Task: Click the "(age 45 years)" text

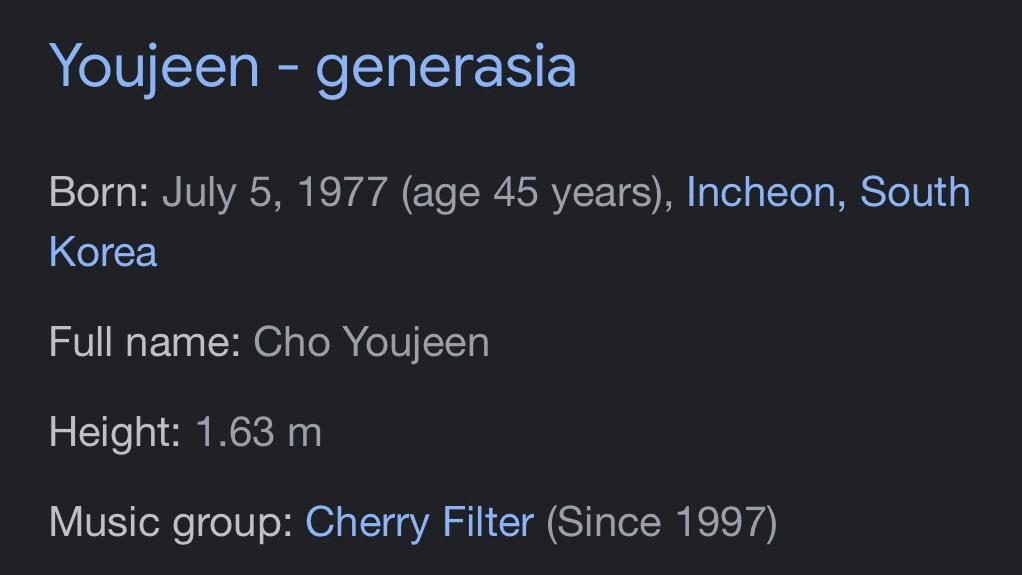Action: (531, 192)
